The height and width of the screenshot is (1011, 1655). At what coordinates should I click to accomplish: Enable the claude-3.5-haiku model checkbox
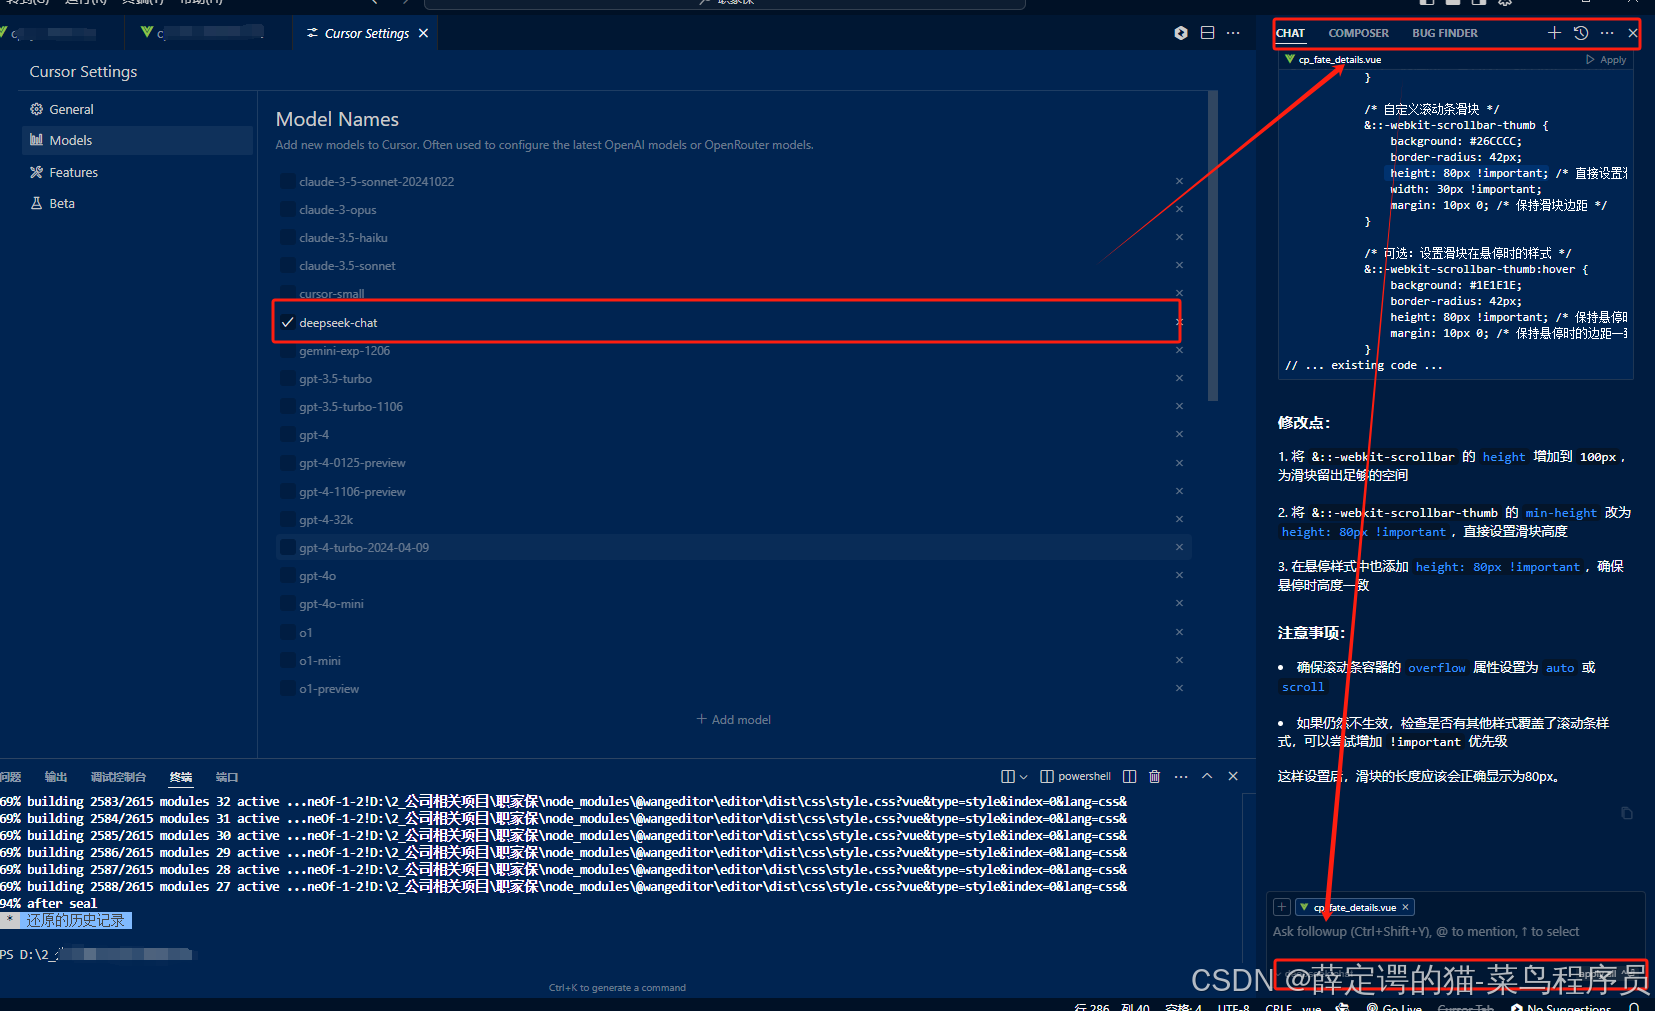[288, 237]
